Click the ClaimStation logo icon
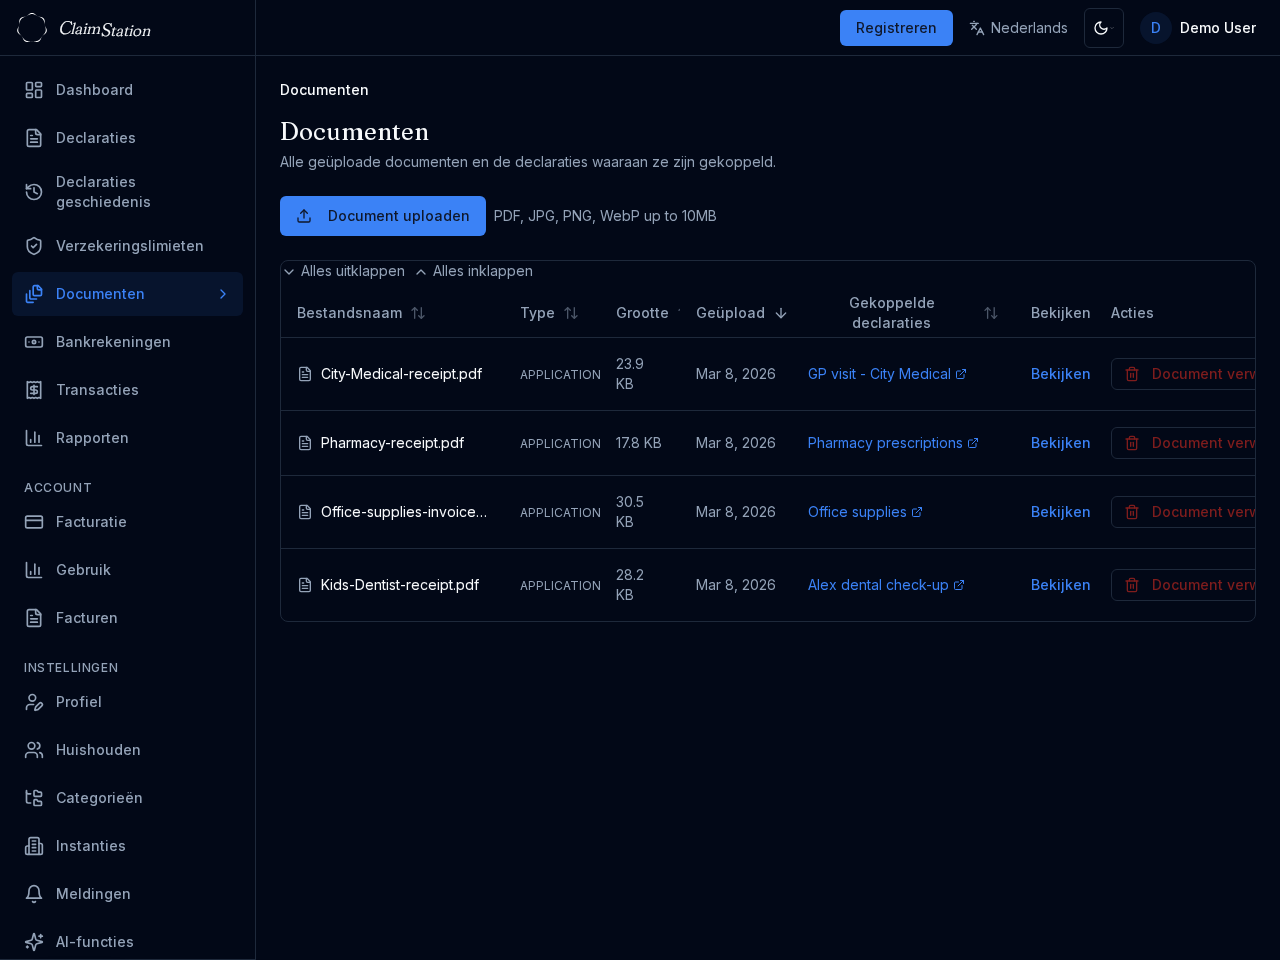Screen dimensions: 1280x960 (32, 28)
